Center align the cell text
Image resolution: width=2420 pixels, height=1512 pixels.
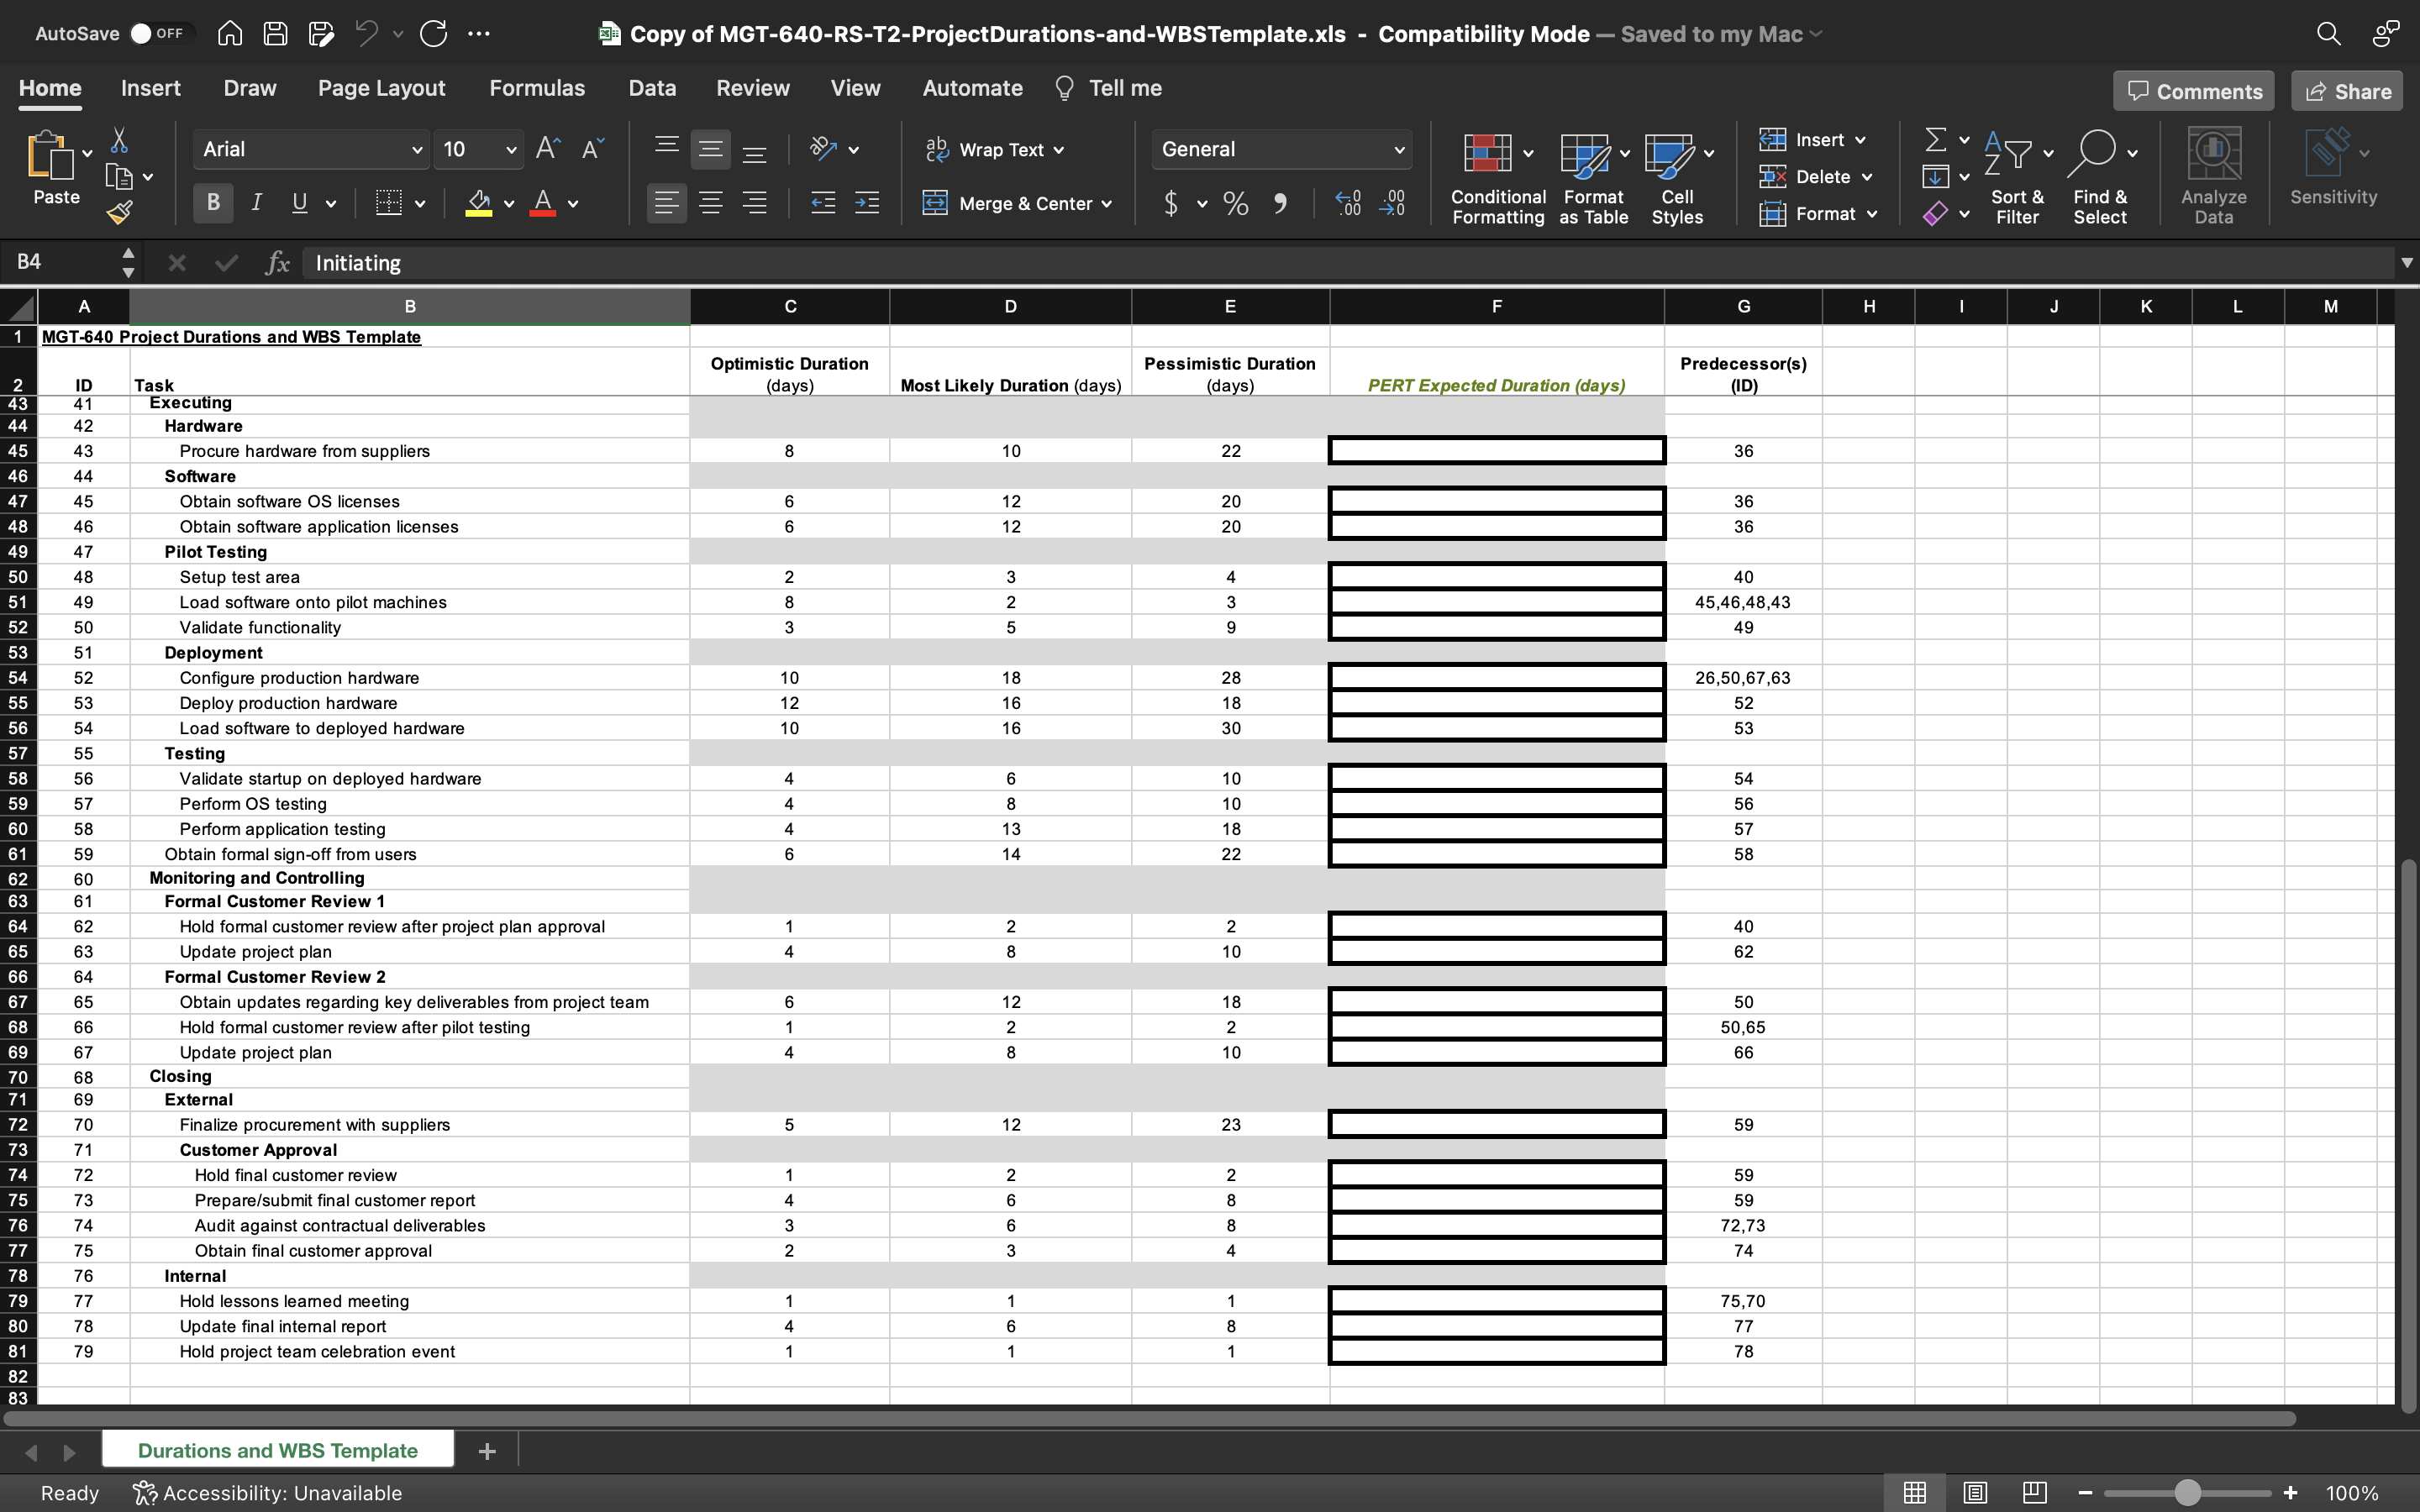coord(711,203)
